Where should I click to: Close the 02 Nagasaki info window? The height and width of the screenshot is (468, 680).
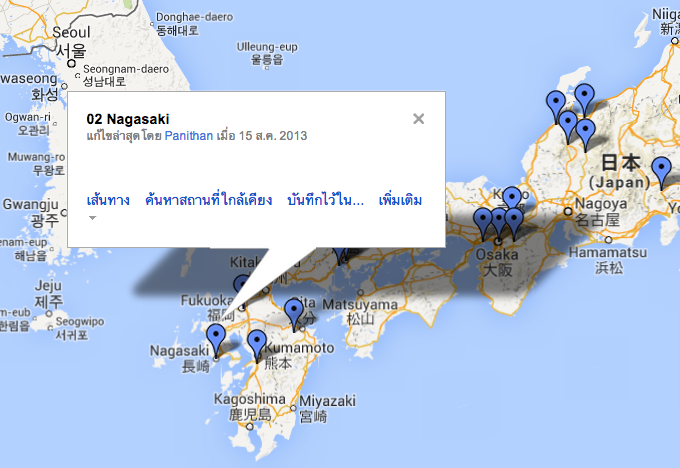418,118
